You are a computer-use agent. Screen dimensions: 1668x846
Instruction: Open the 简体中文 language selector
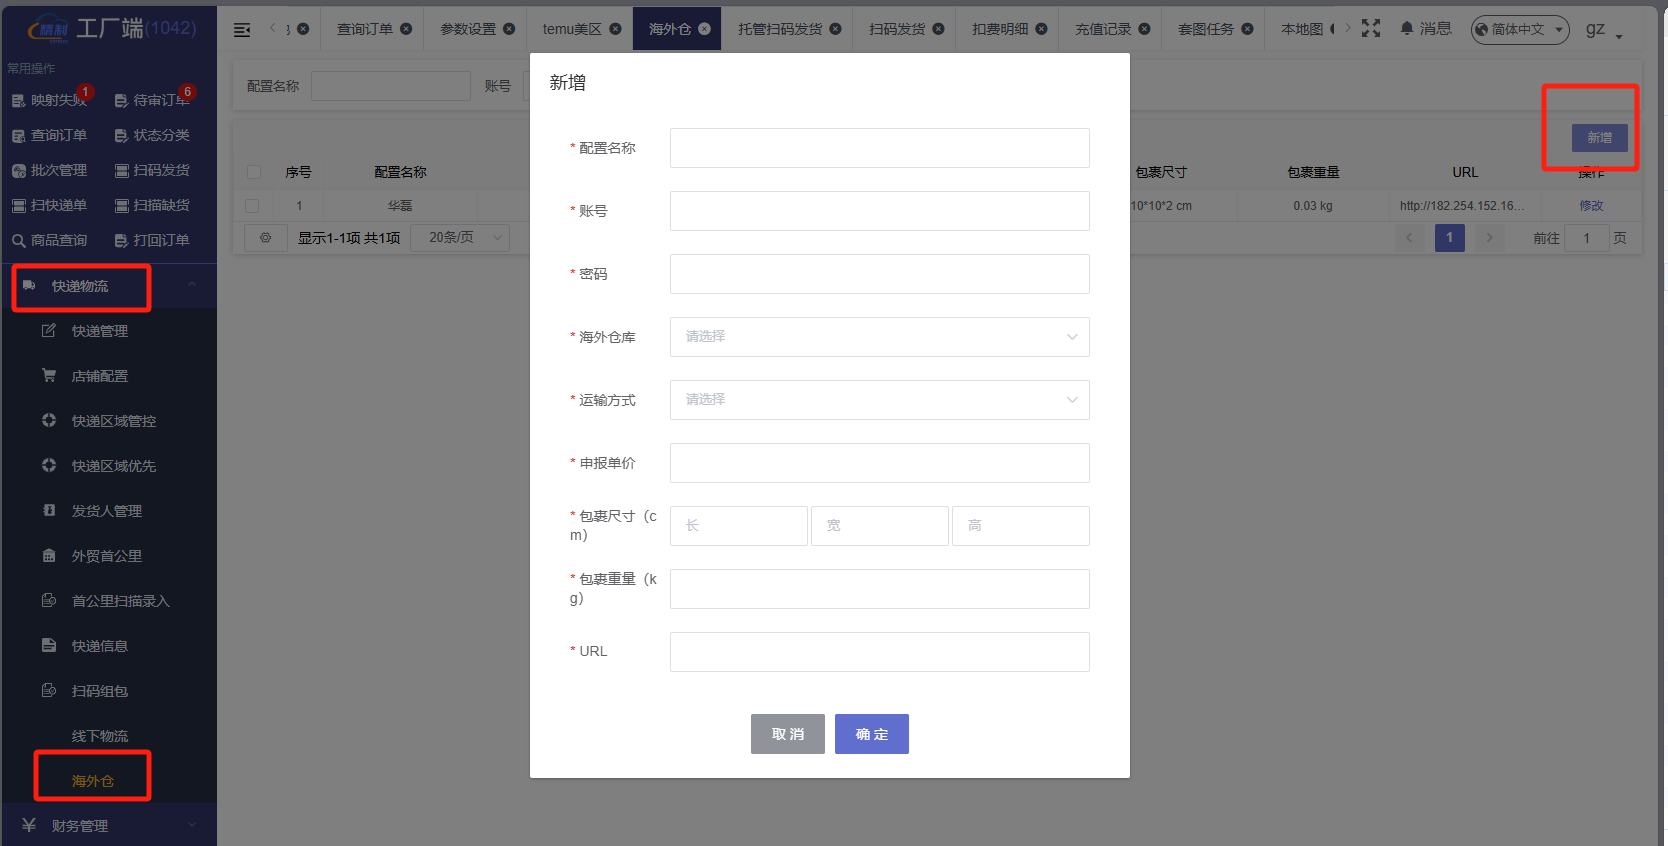pos(1519,30)
